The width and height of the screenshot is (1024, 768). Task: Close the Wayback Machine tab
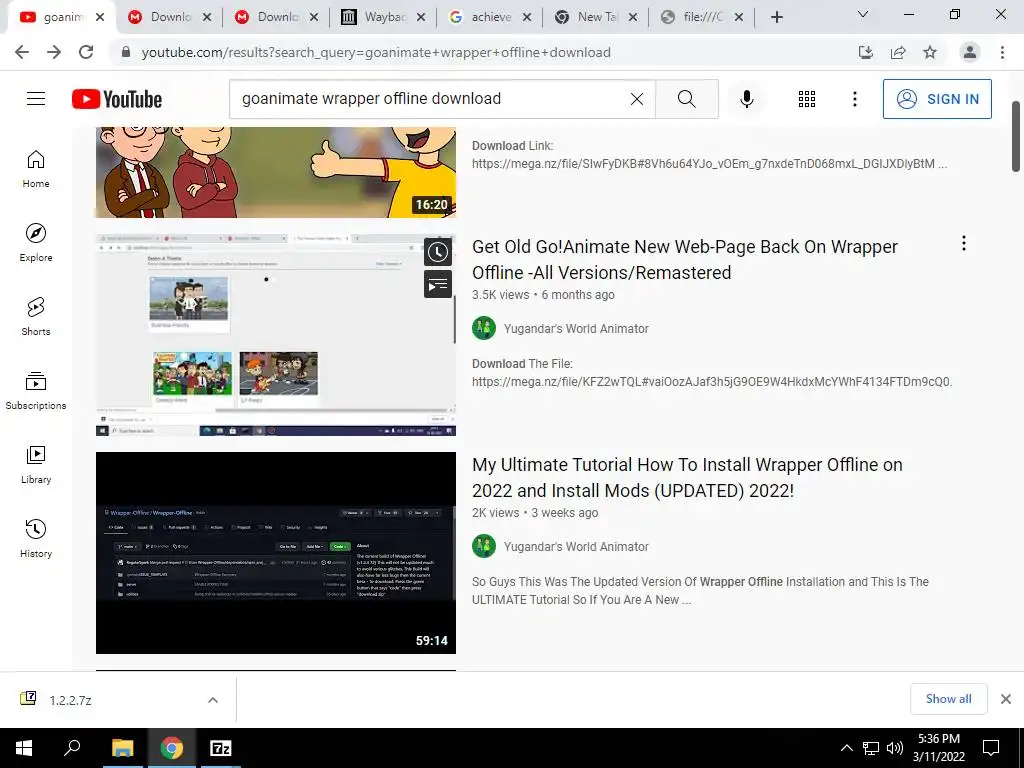(x=421, y=18)
